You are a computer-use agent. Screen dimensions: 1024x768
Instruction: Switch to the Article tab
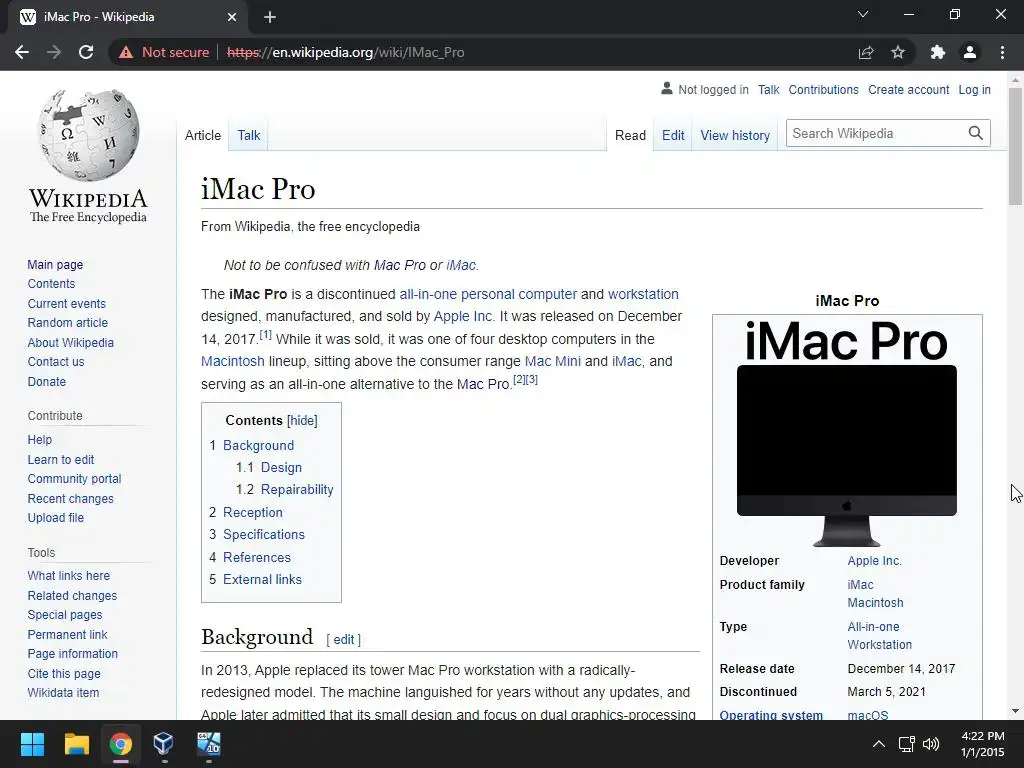click(x=203, y=135)
